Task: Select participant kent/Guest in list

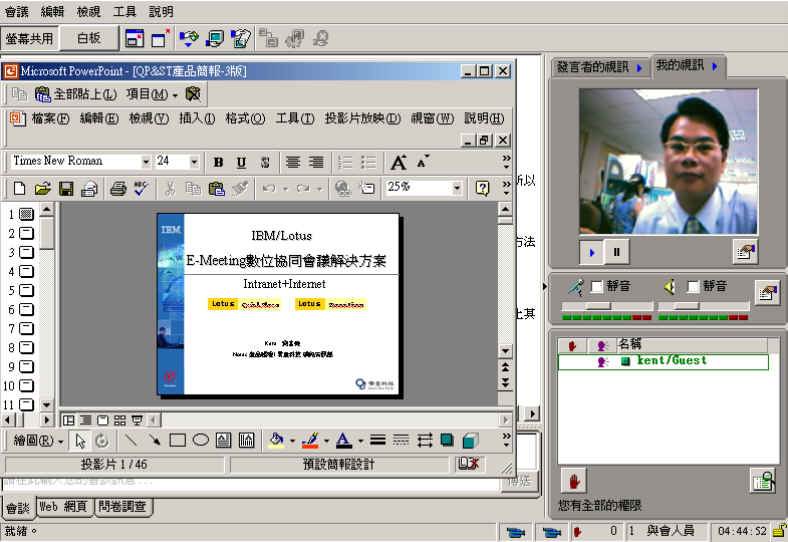Action: click(x=663, y=361)
